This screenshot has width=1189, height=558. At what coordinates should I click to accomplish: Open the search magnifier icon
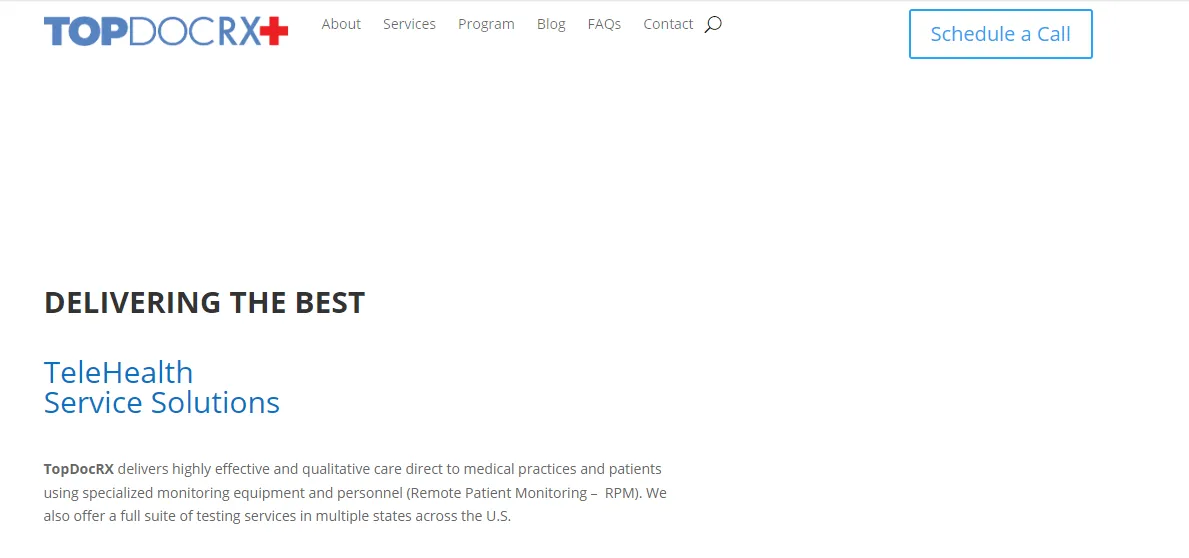(x=713, y=24)
